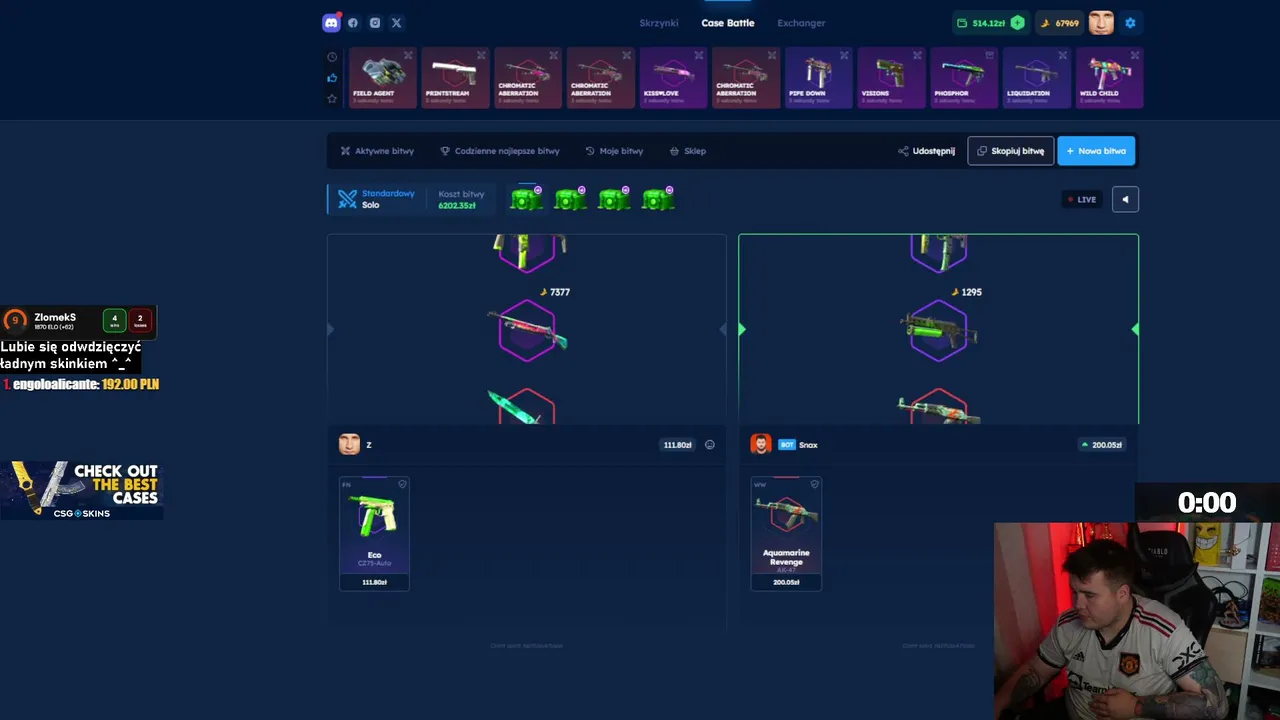1280x720 pixels.
Task: Open the Instagram social icon
Action: 375,23
